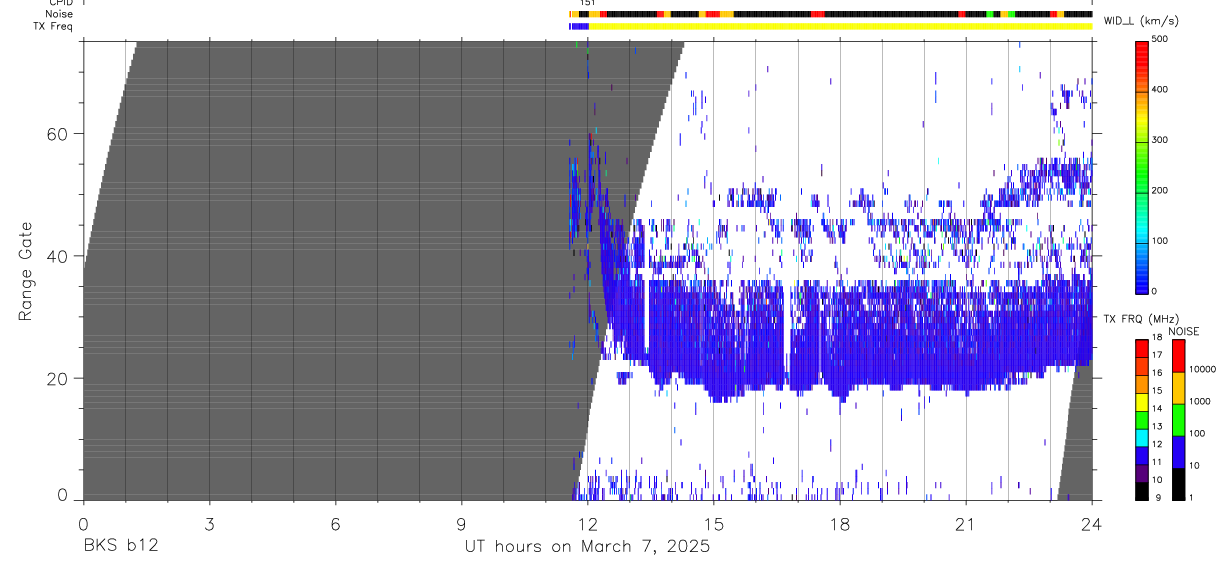Click the 'UT hours on March 7, 2025' axis title

[587, 548]
